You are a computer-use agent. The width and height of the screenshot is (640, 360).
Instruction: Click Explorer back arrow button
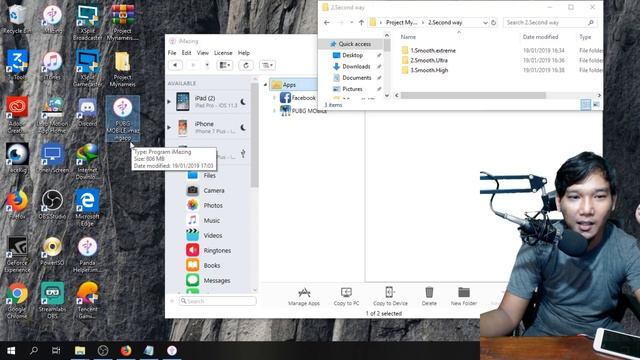tap(327, 23)
